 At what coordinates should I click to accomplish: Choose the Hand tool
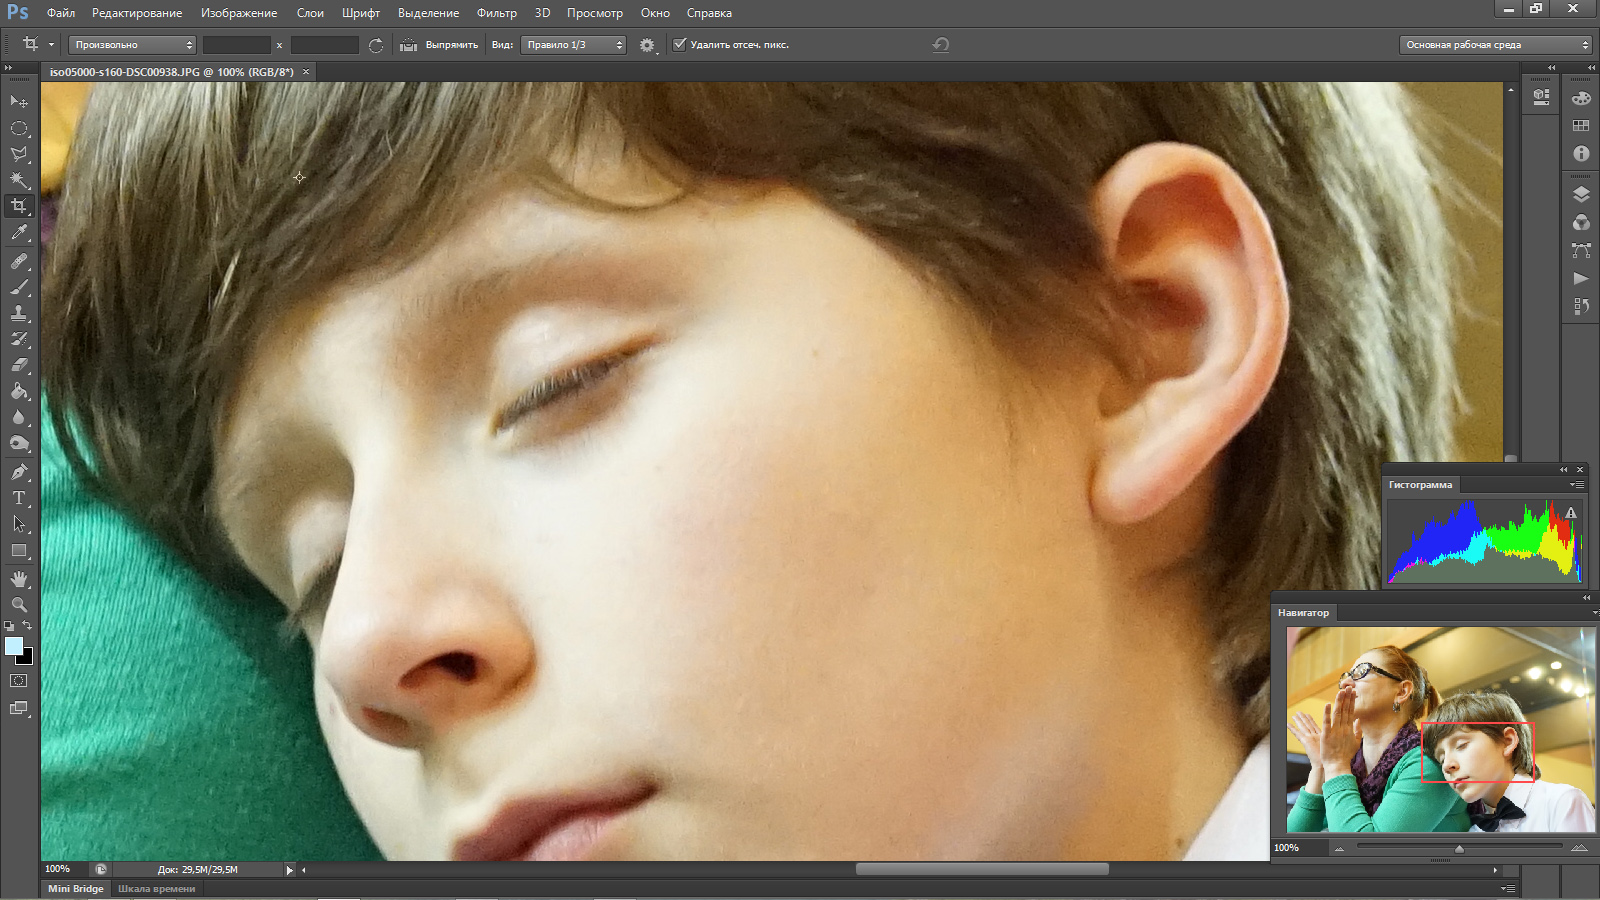(x=19, y=579)
